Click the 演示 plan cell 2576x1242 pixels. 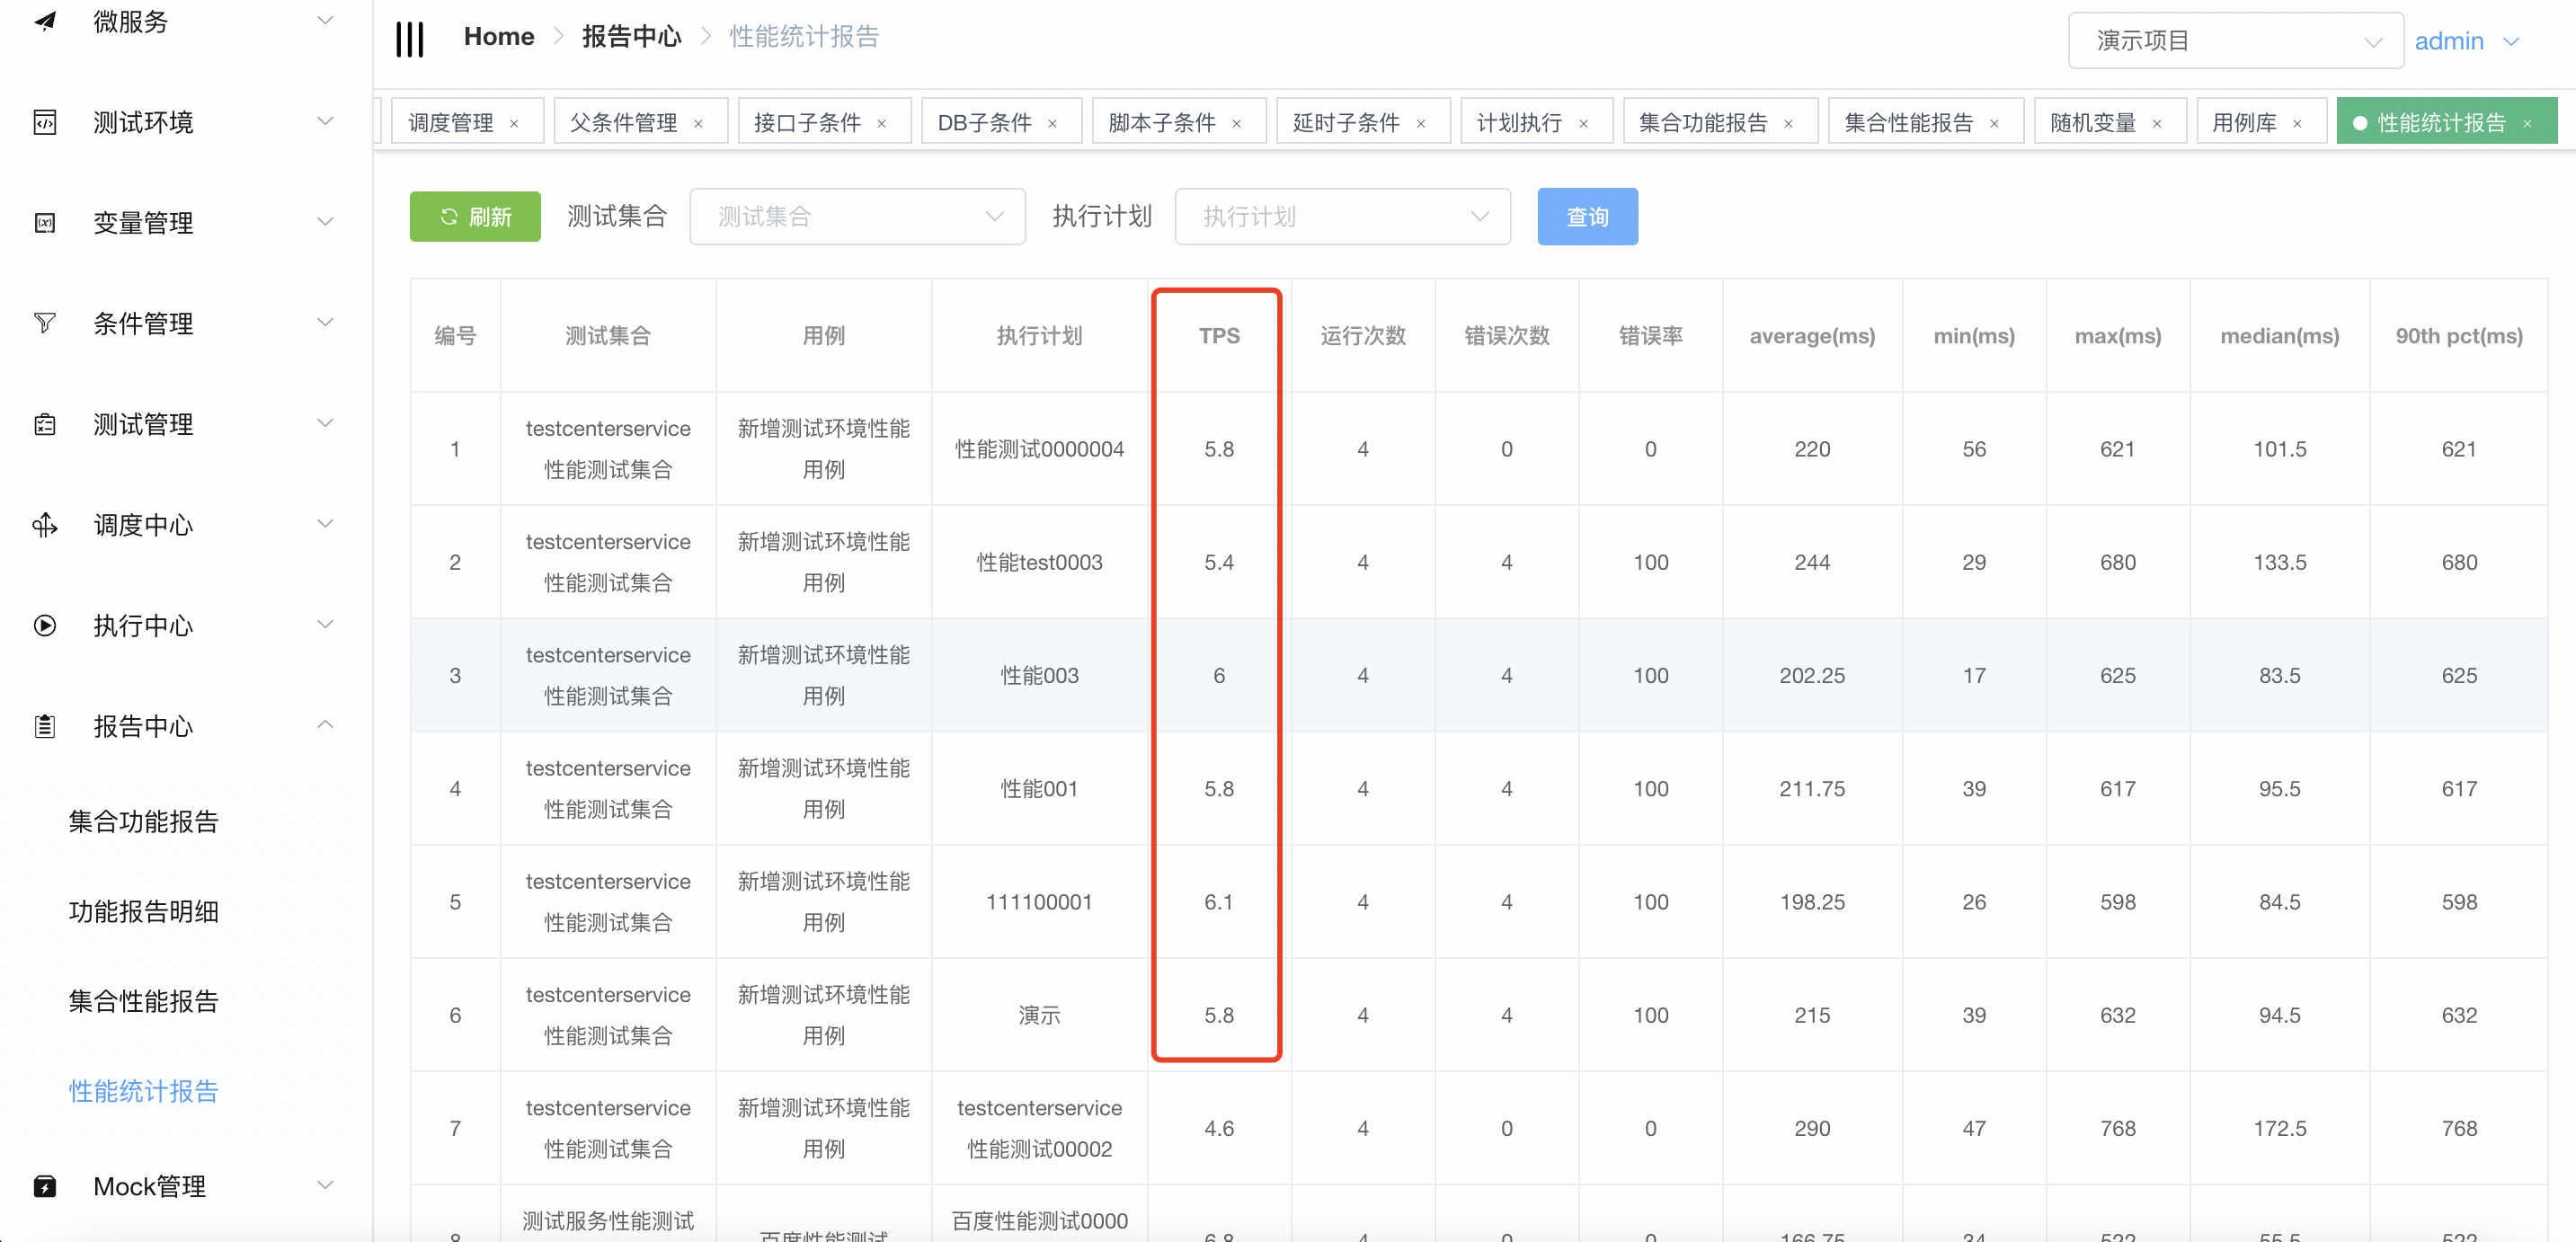point(1039,1015)
